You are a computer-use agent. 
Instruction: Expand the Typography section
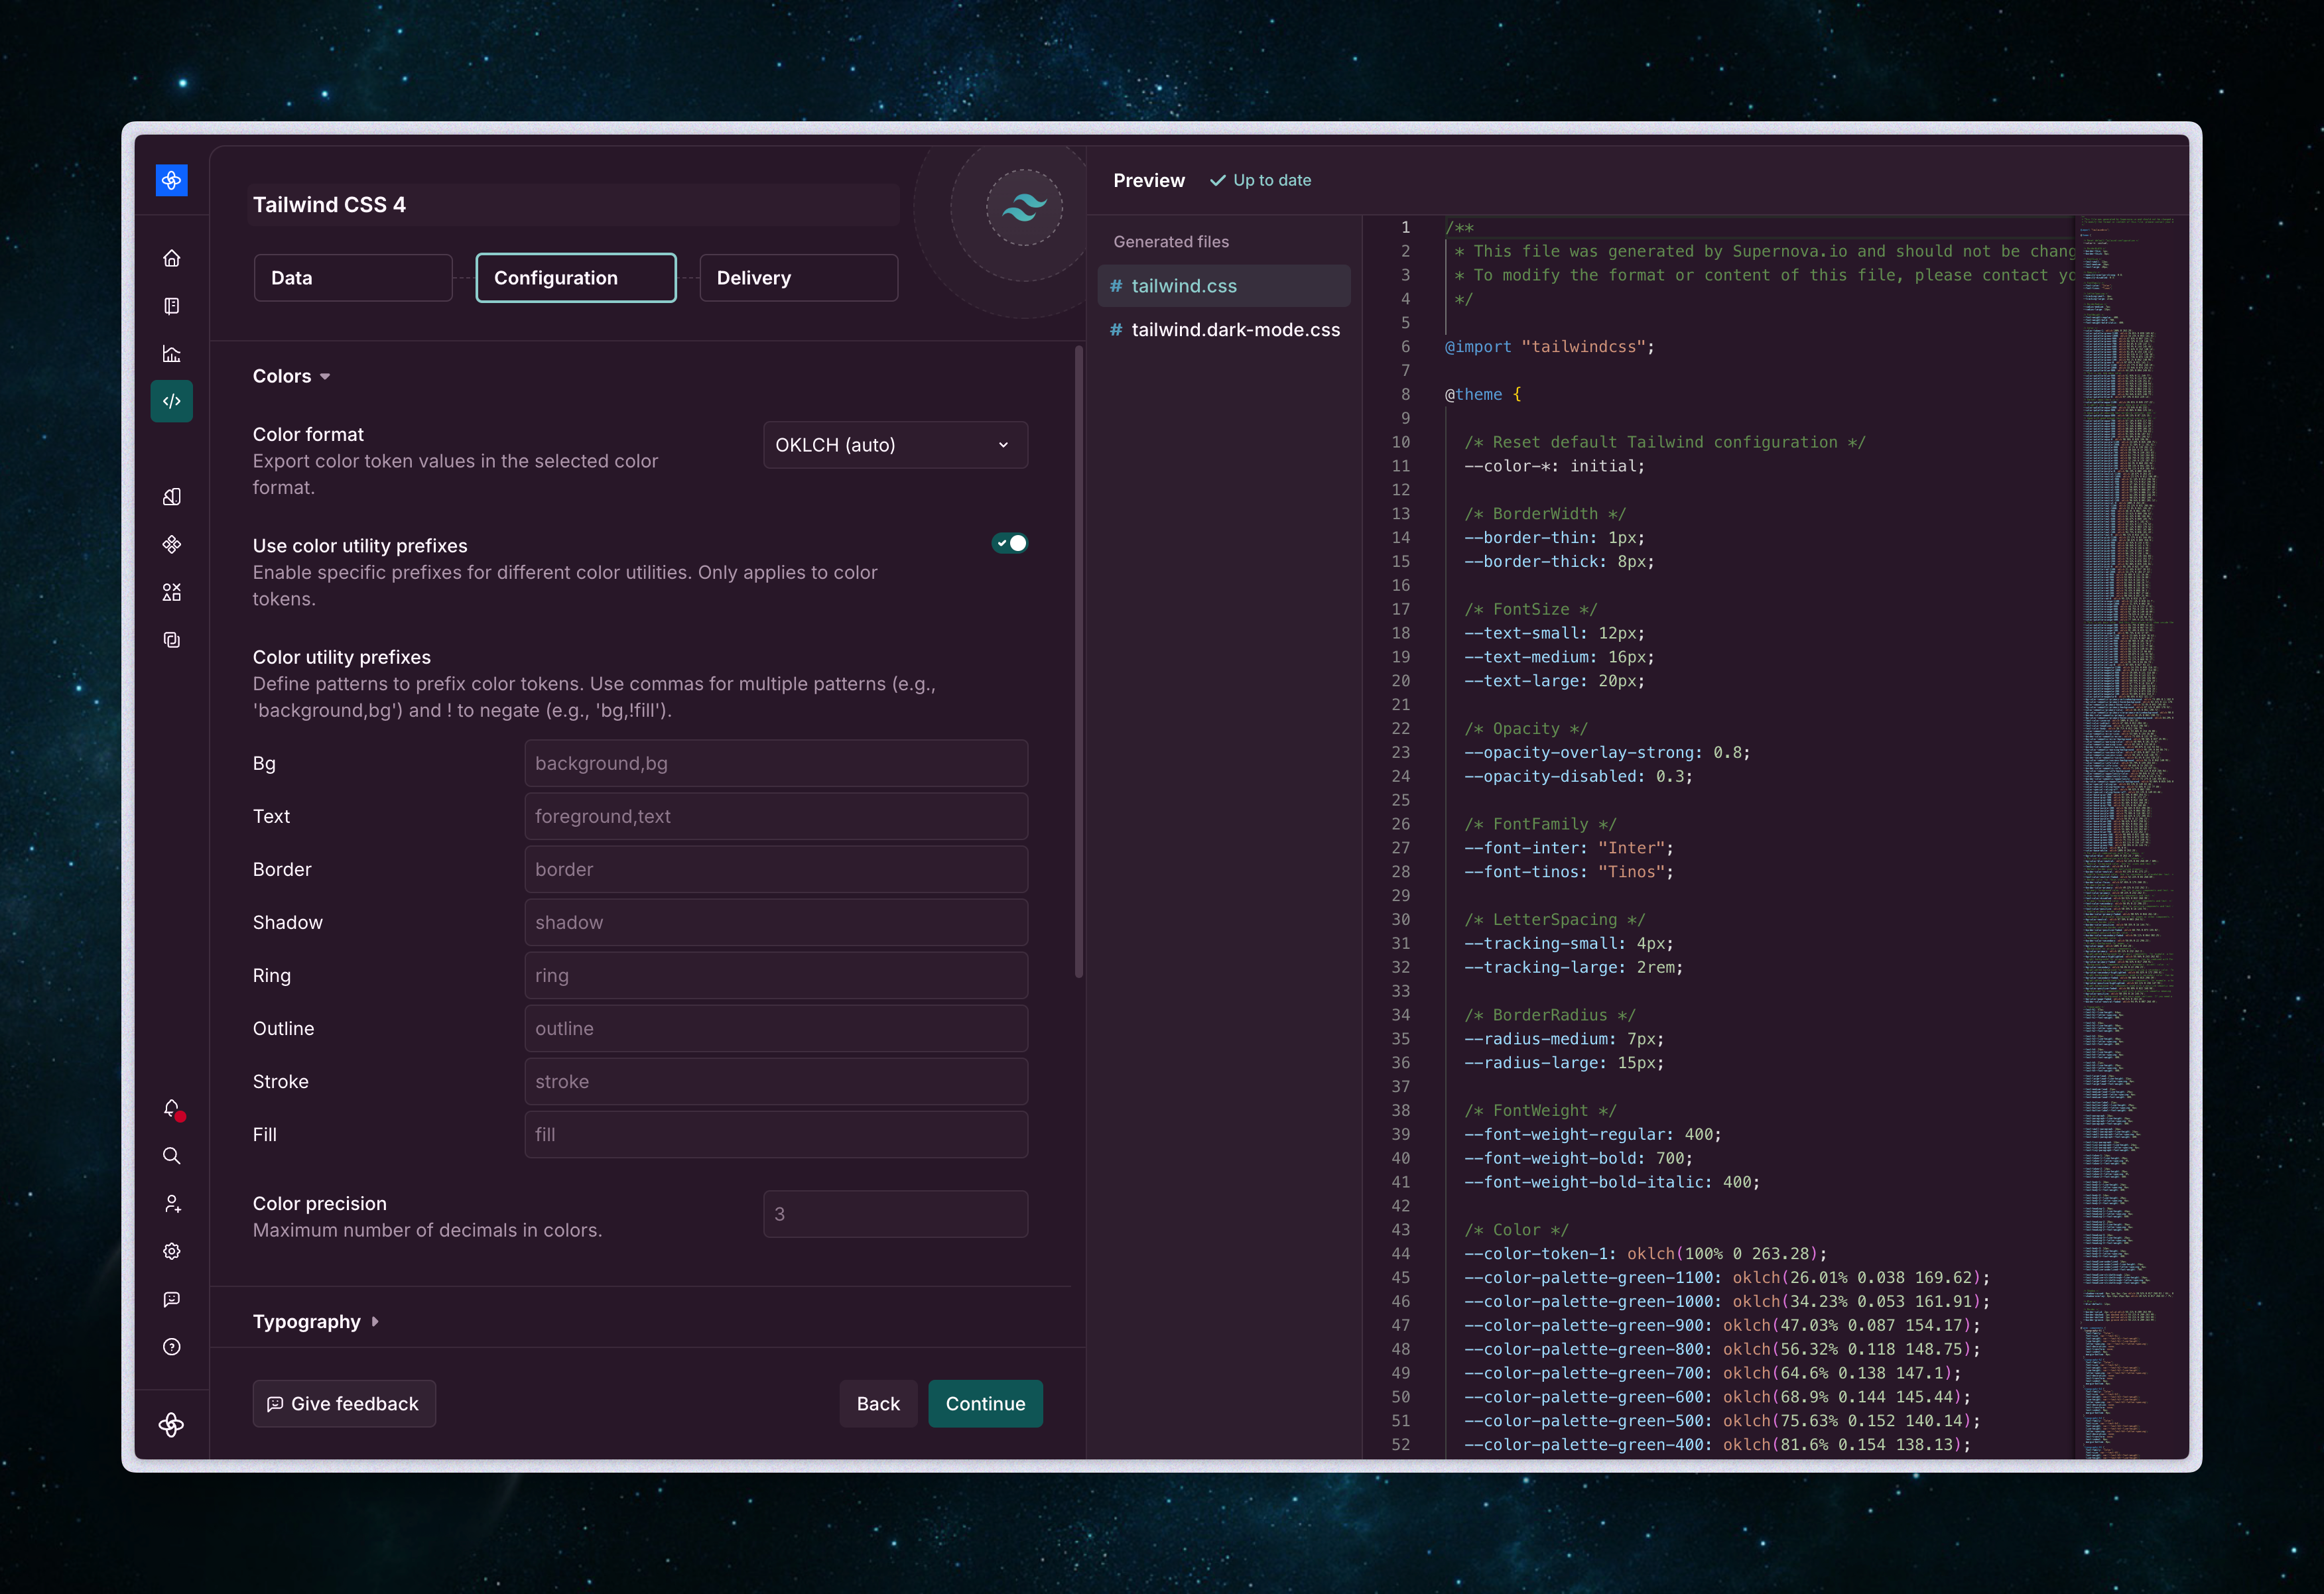point(315,1321)
